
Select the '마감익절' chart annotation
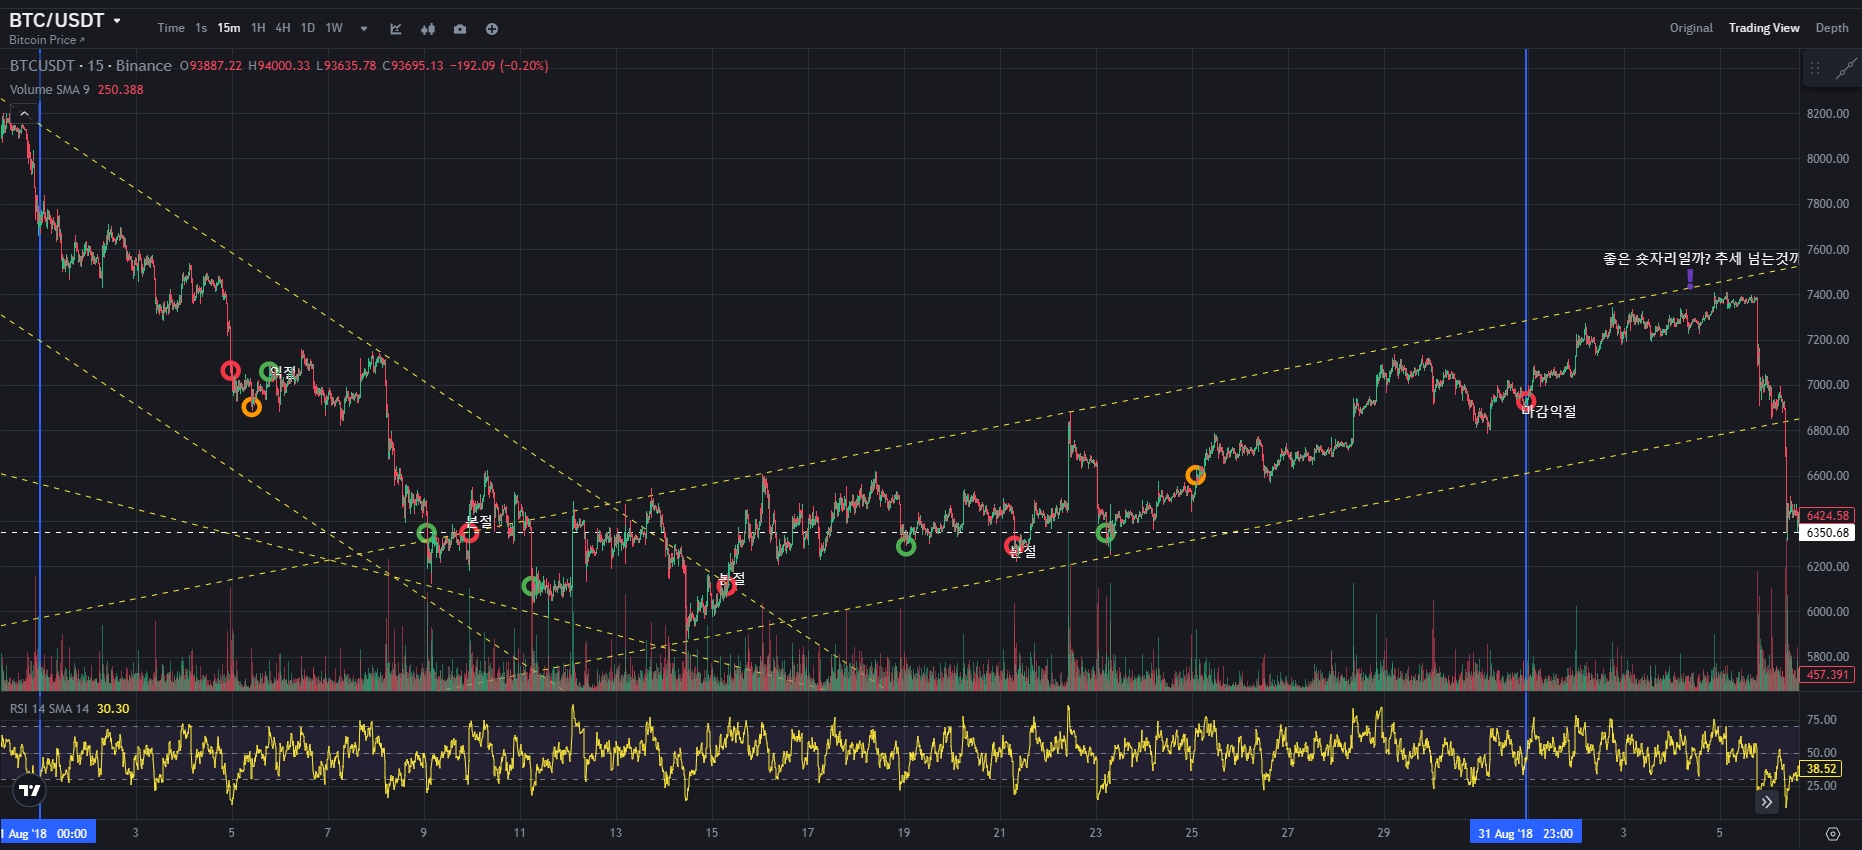[1549, 411]
